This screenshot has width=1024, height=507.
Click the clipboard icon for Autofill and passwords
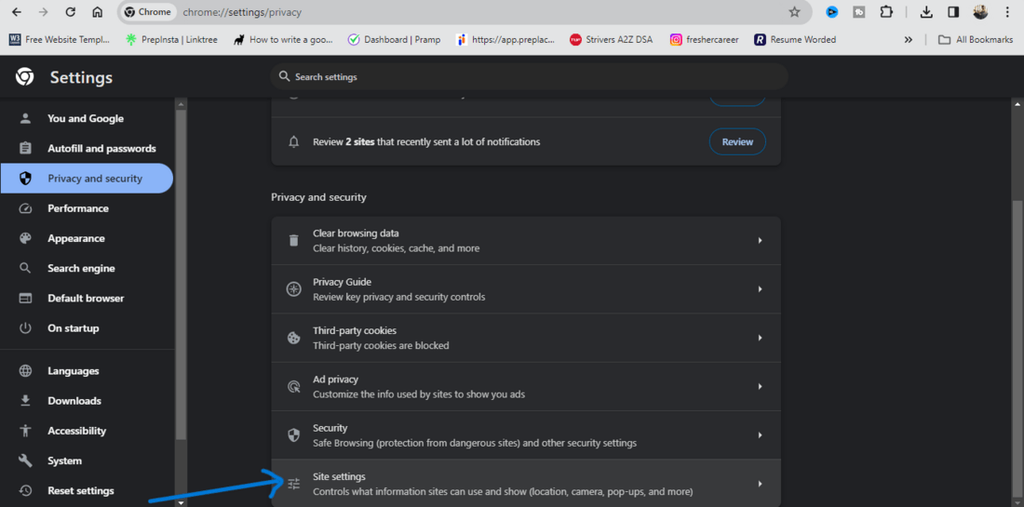[x=25, y=148]
